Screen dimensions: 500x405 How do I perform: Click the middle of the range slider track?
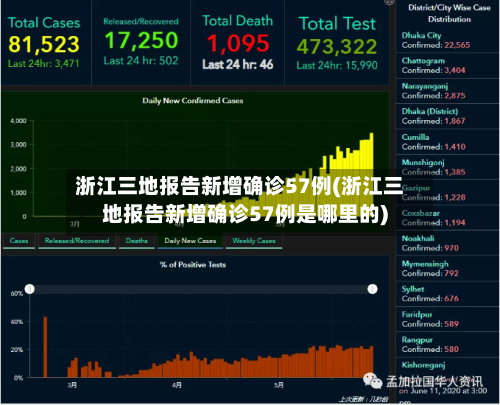point(201,289)
